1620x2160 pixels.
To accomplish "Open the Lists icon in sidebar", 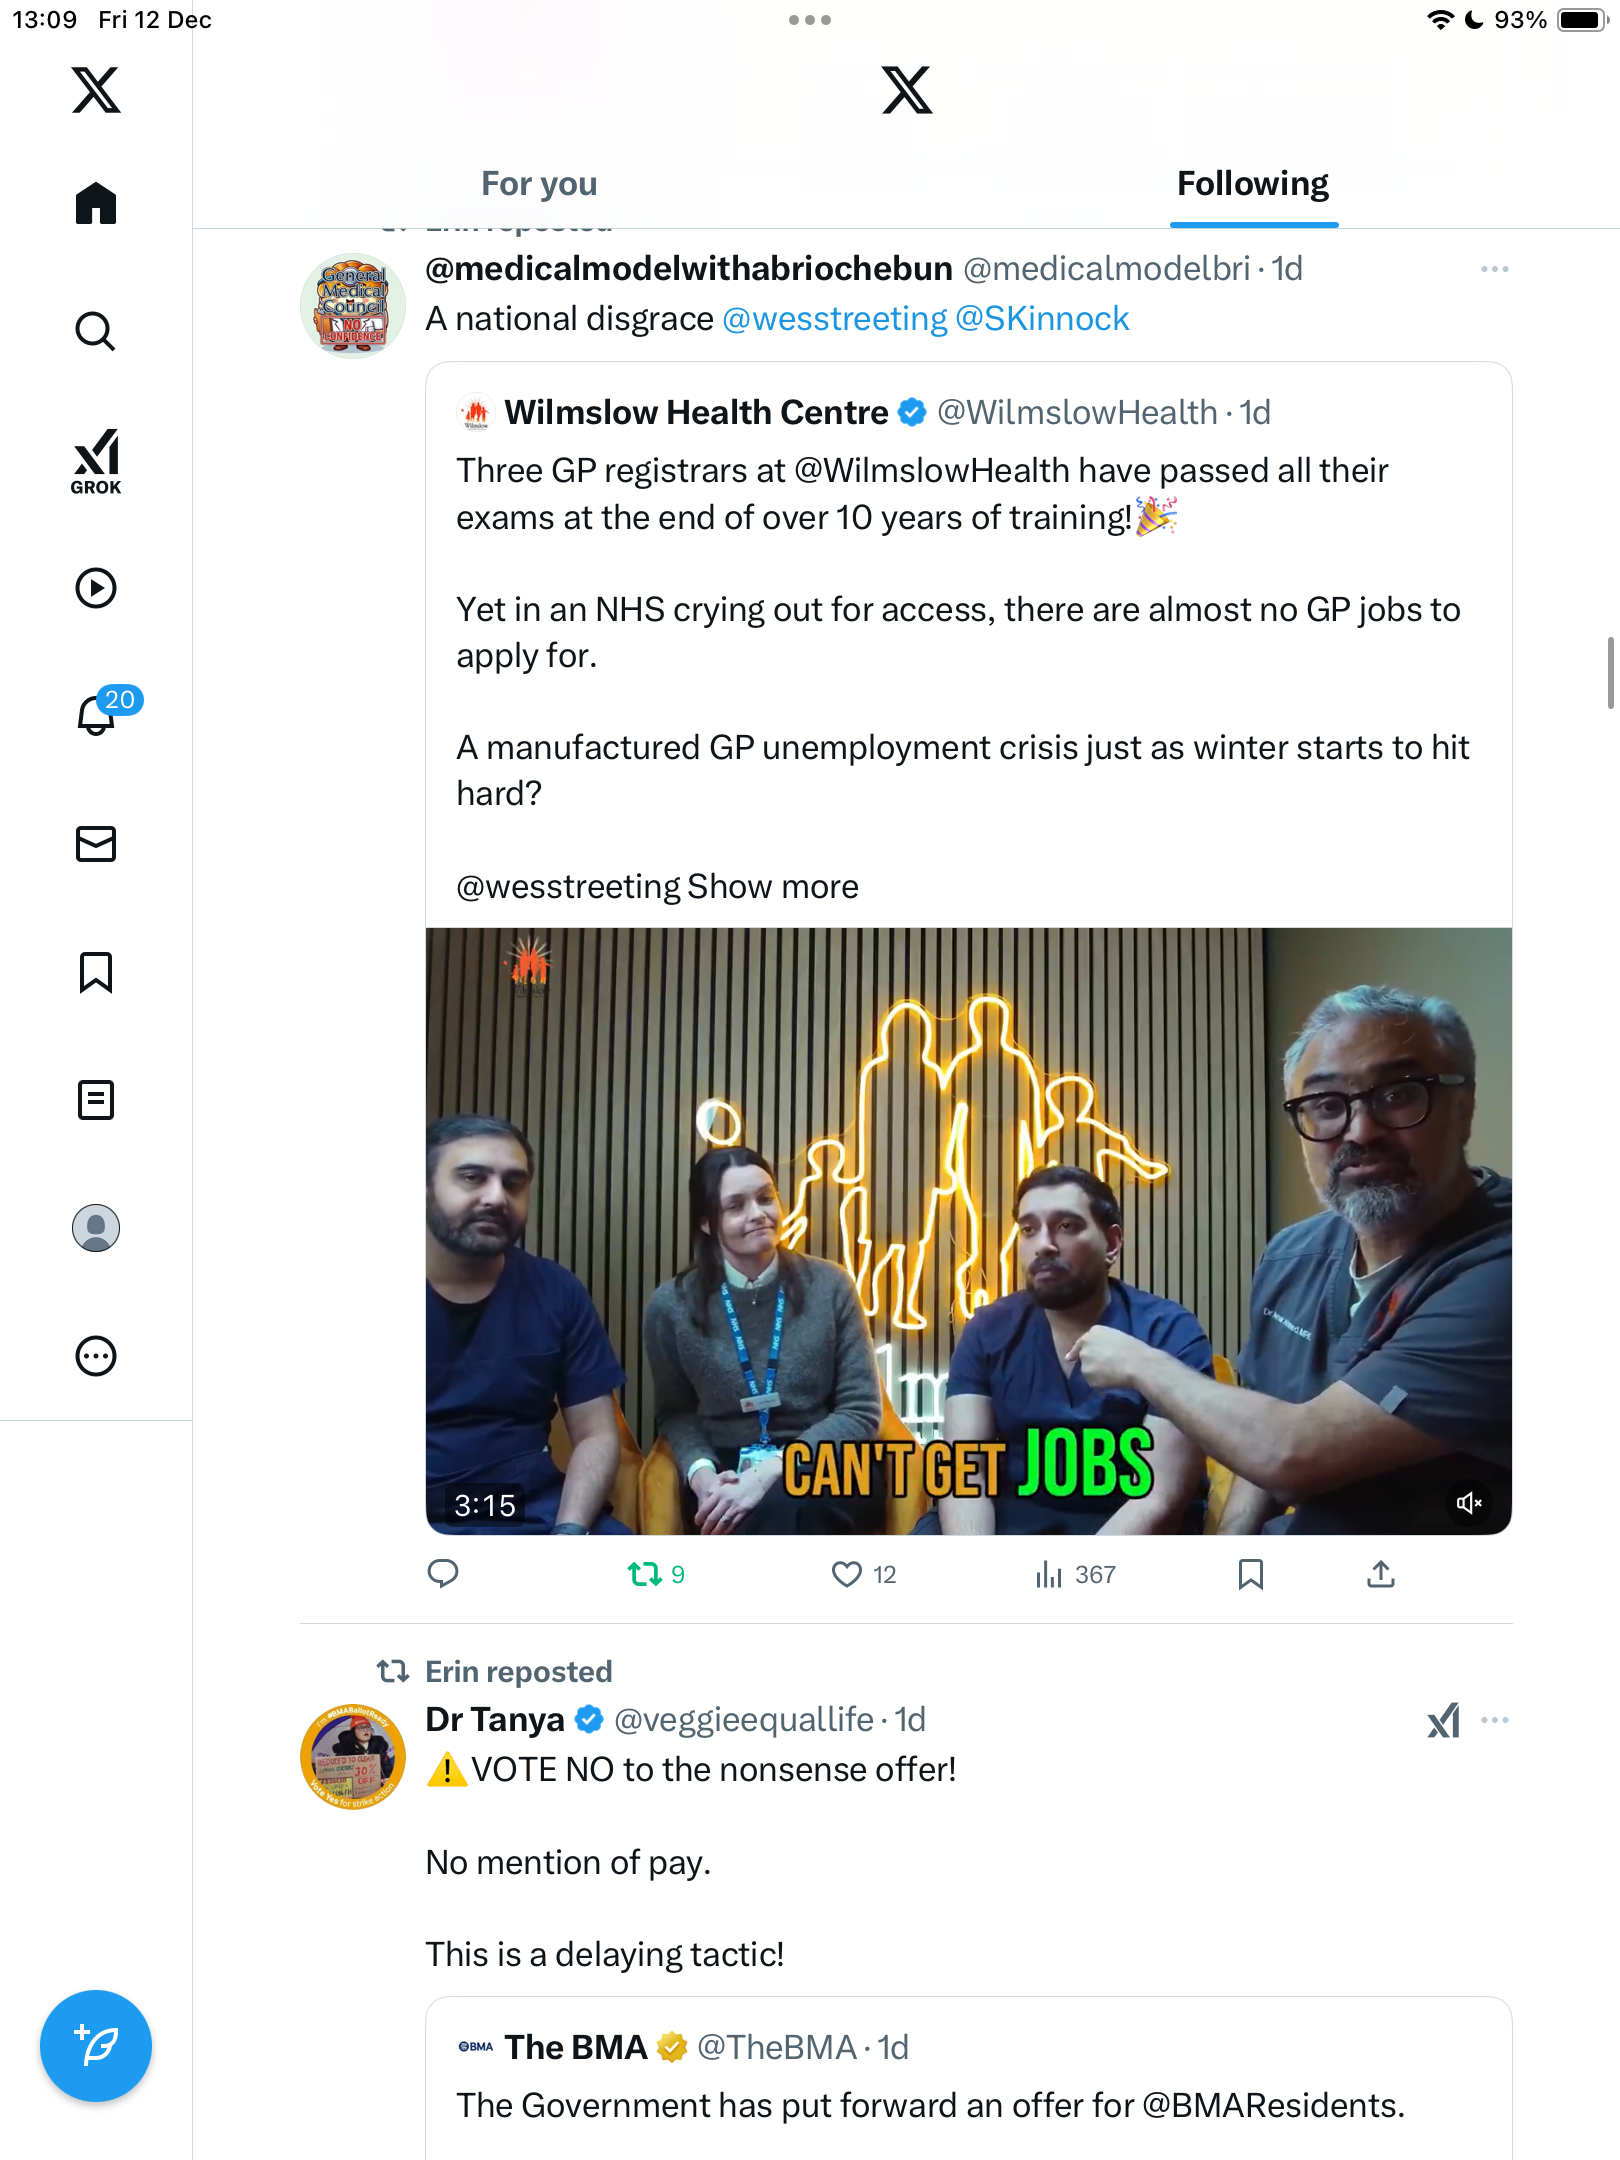I will click(x=96, y=1100).
